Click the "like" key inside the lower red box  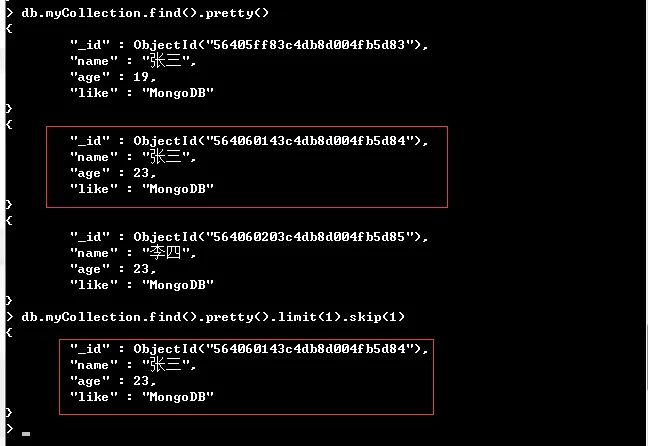93,397
